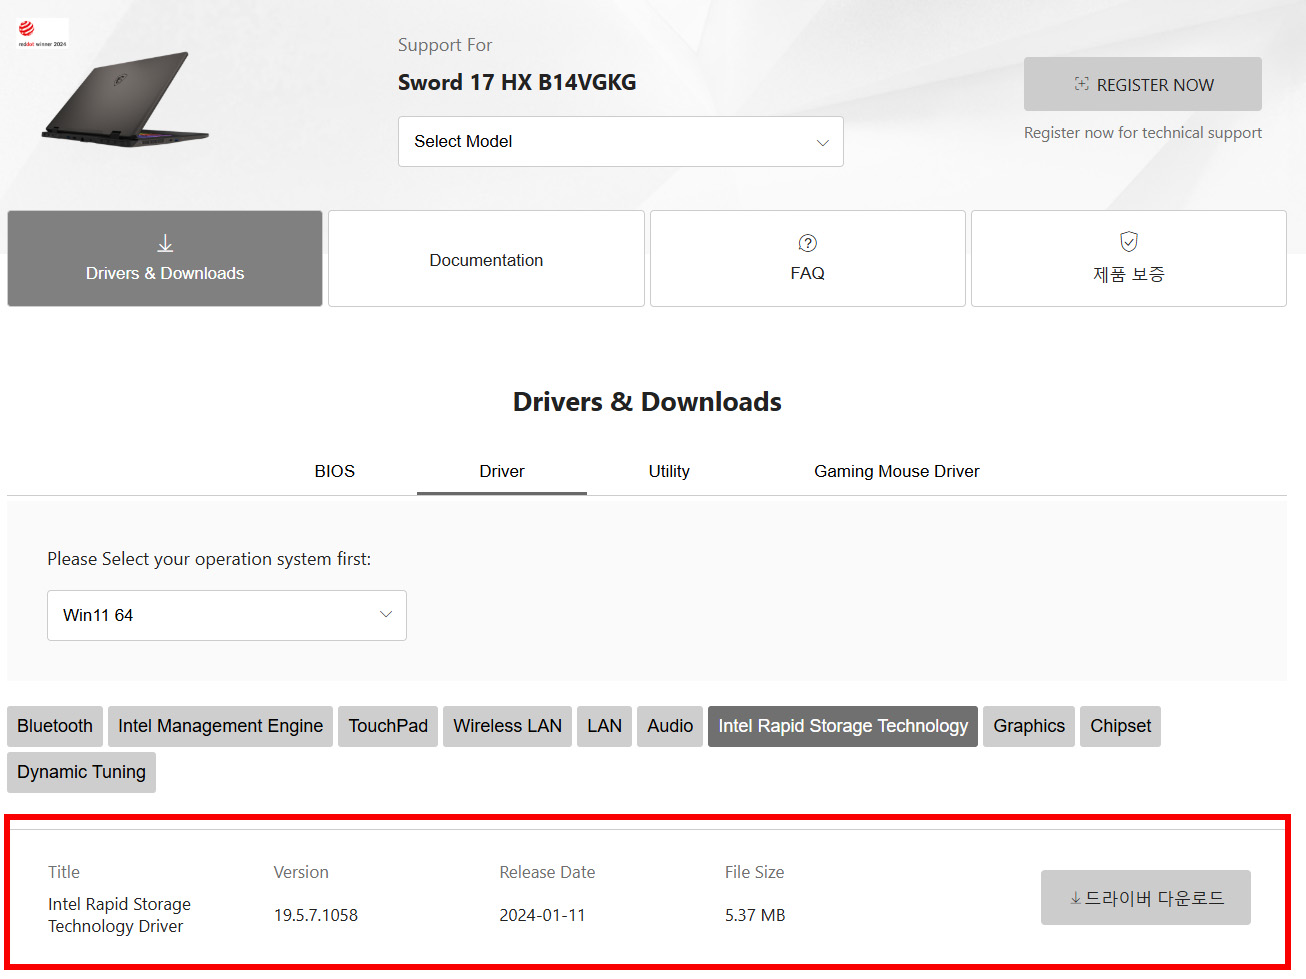Select the Bluetooth driver category
The width and height of the screenshot is (1306, 979).
click(x=55, y=726)
